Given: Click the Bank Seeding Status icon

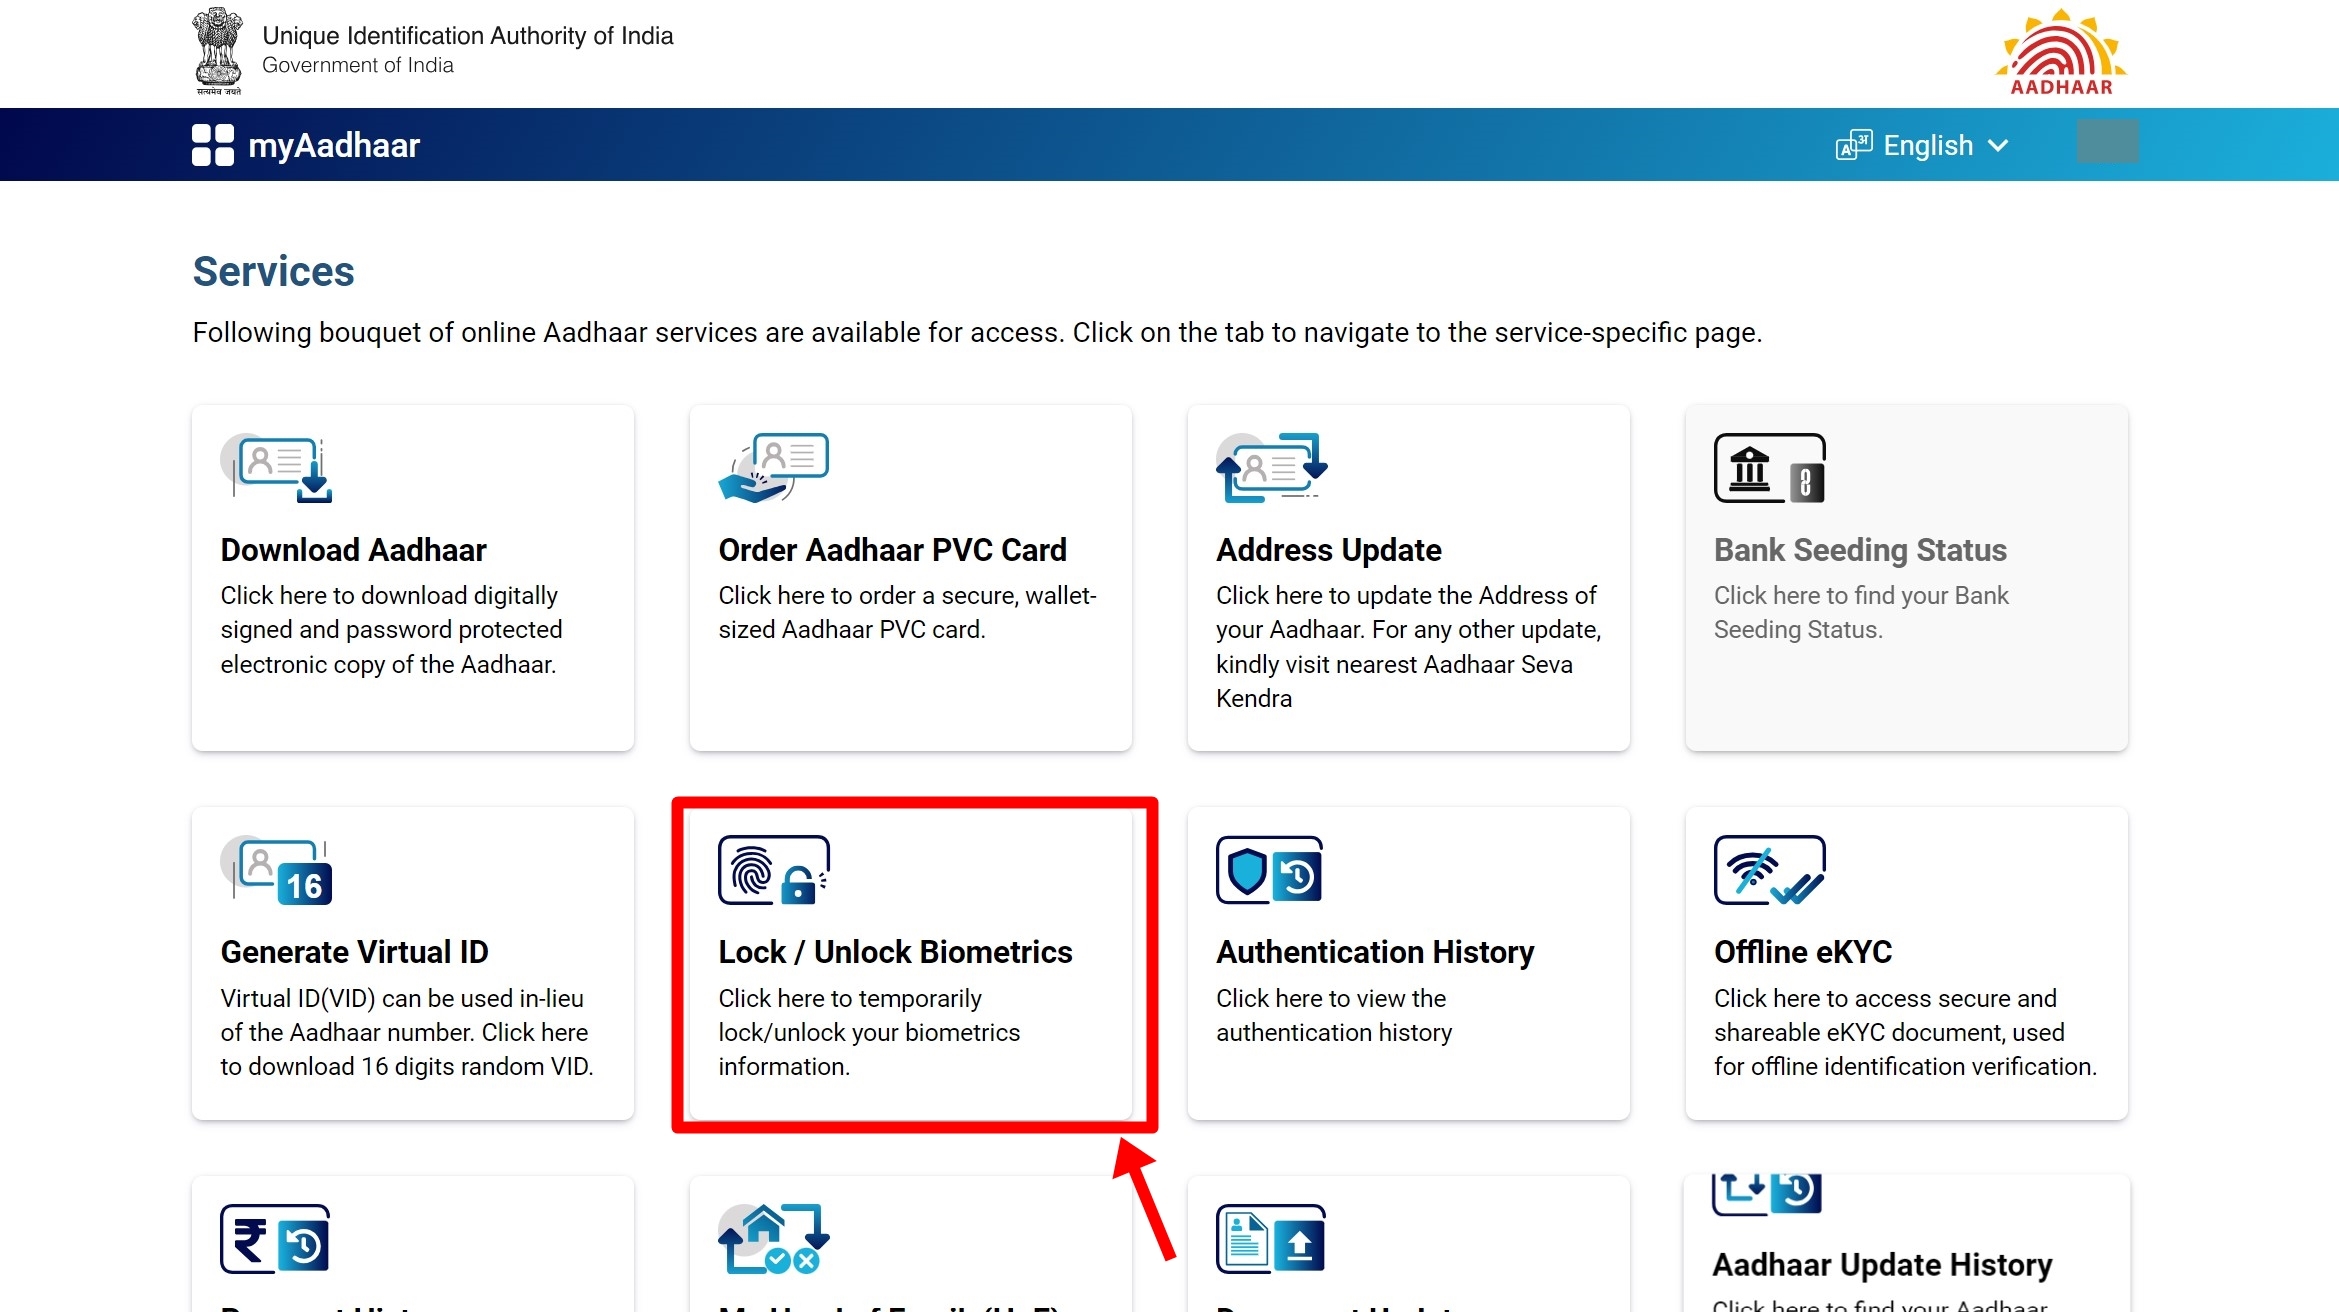Looking at the screenshot, I should tap(1770, 468).
